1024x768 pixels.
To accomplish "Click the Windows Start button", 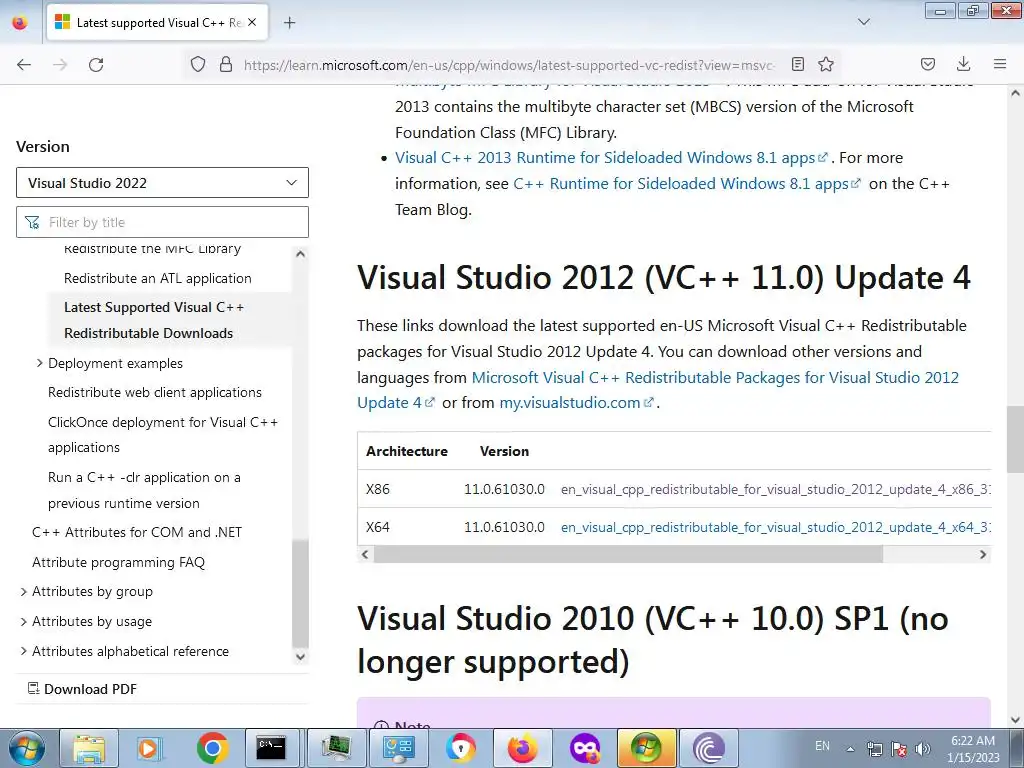I will coord(26,748).
